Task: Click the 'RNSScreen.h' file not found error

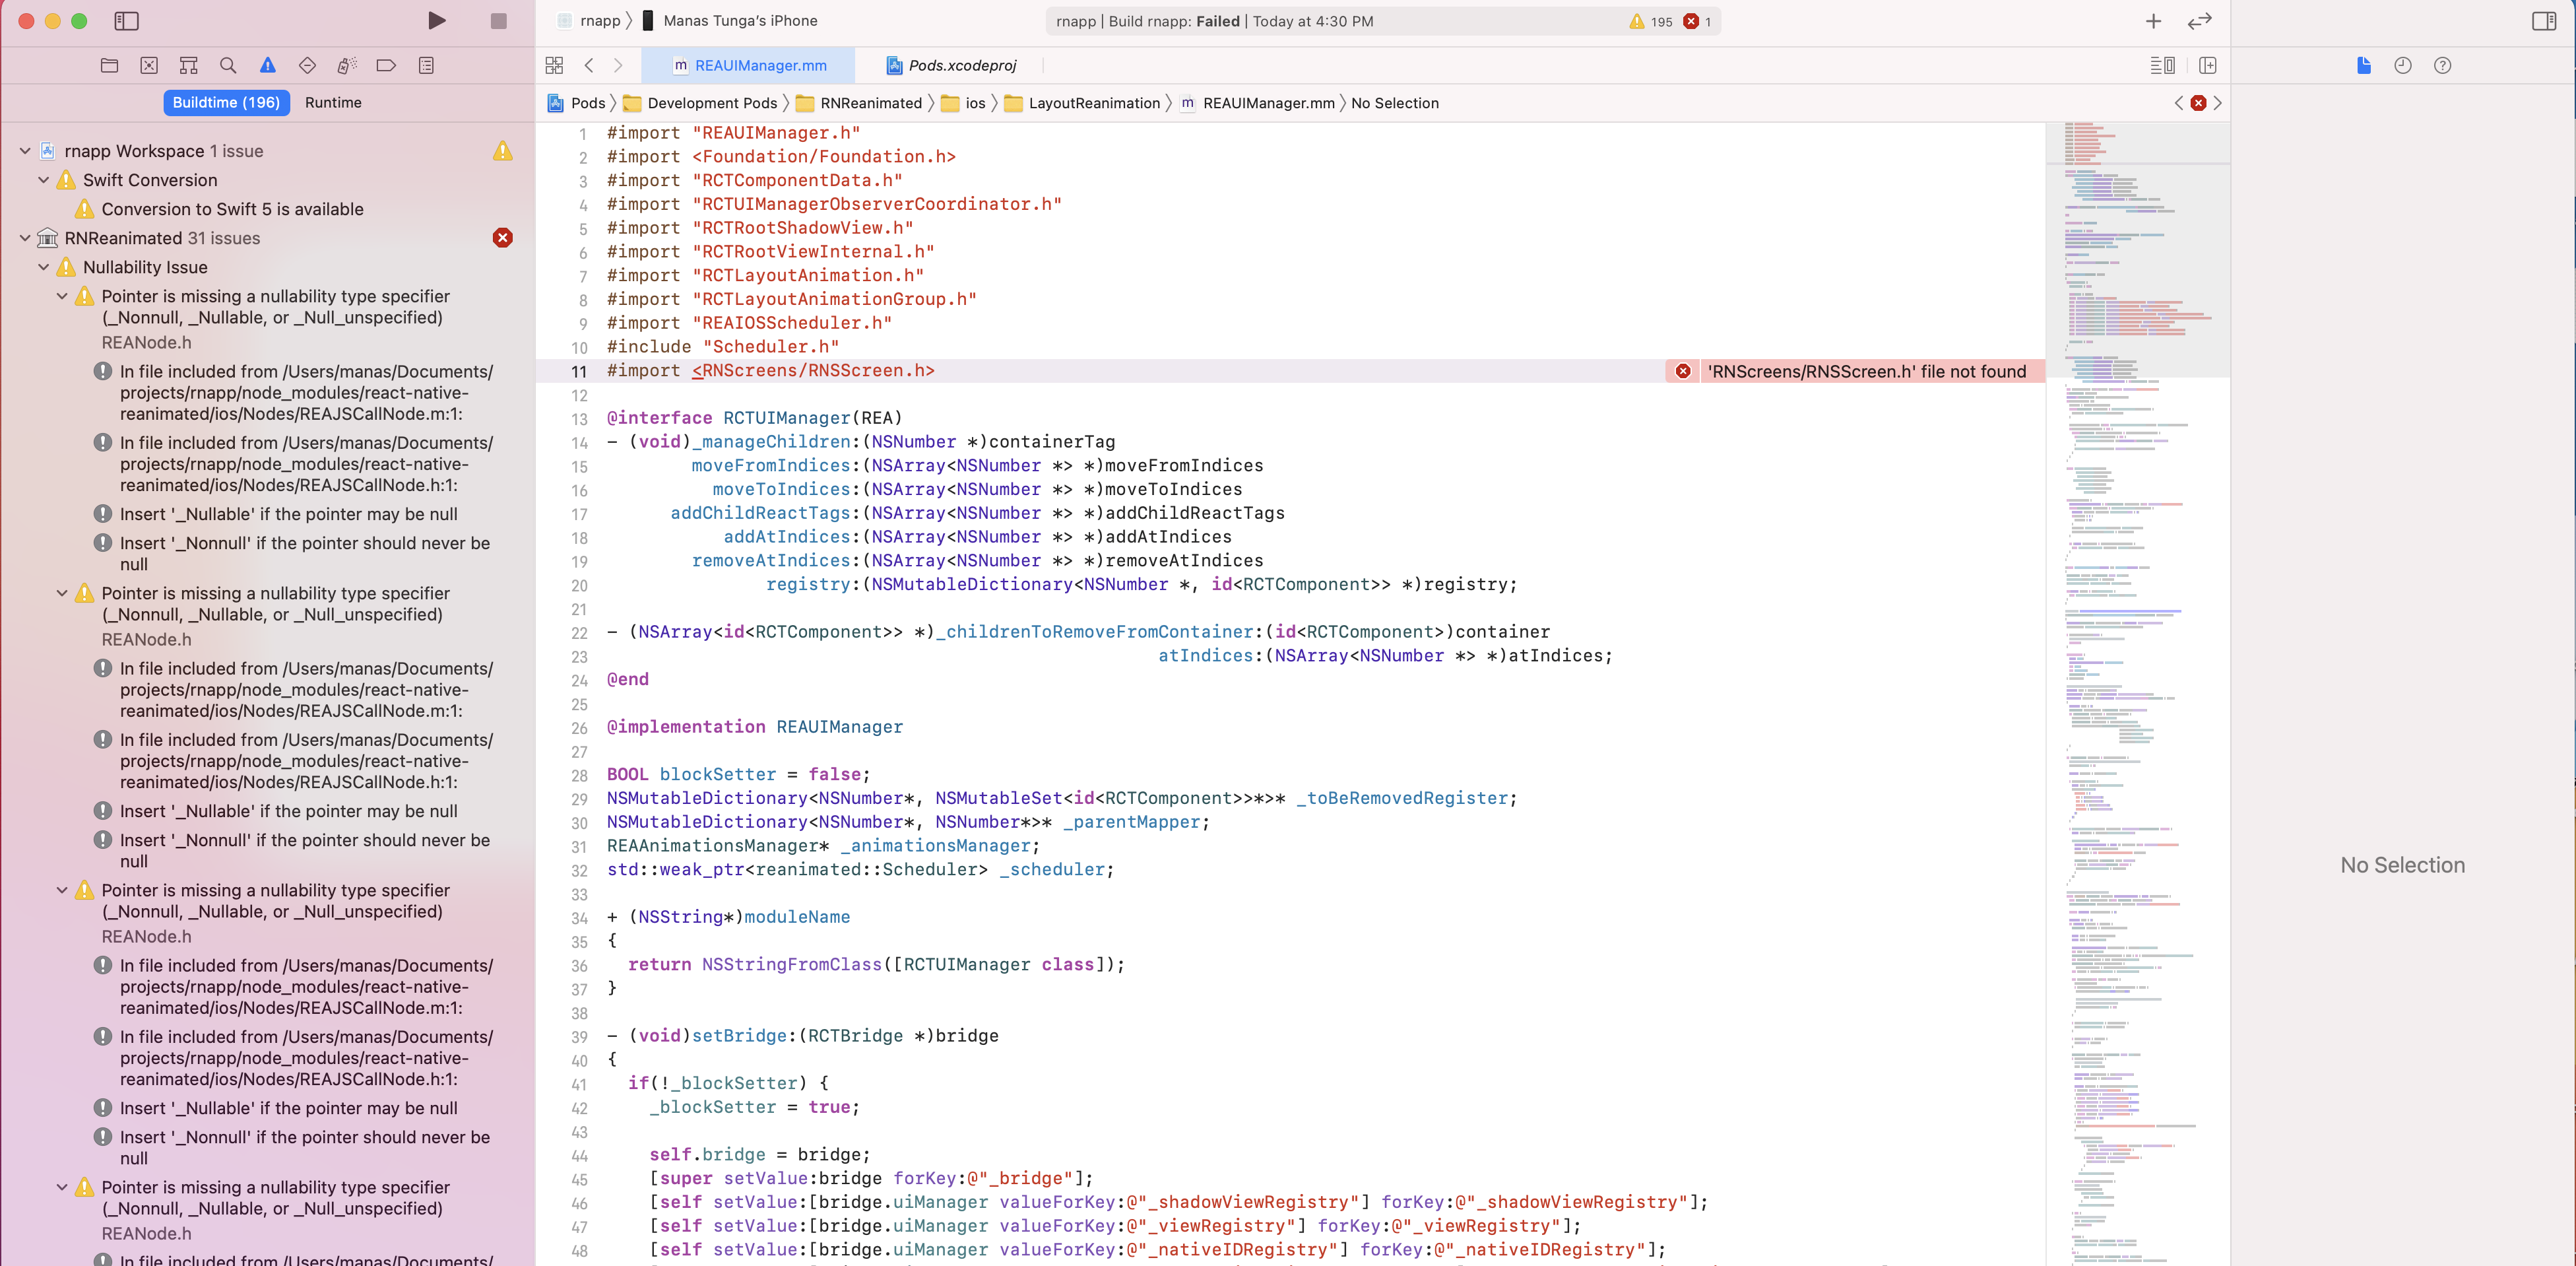Action: click(1865, 372)
